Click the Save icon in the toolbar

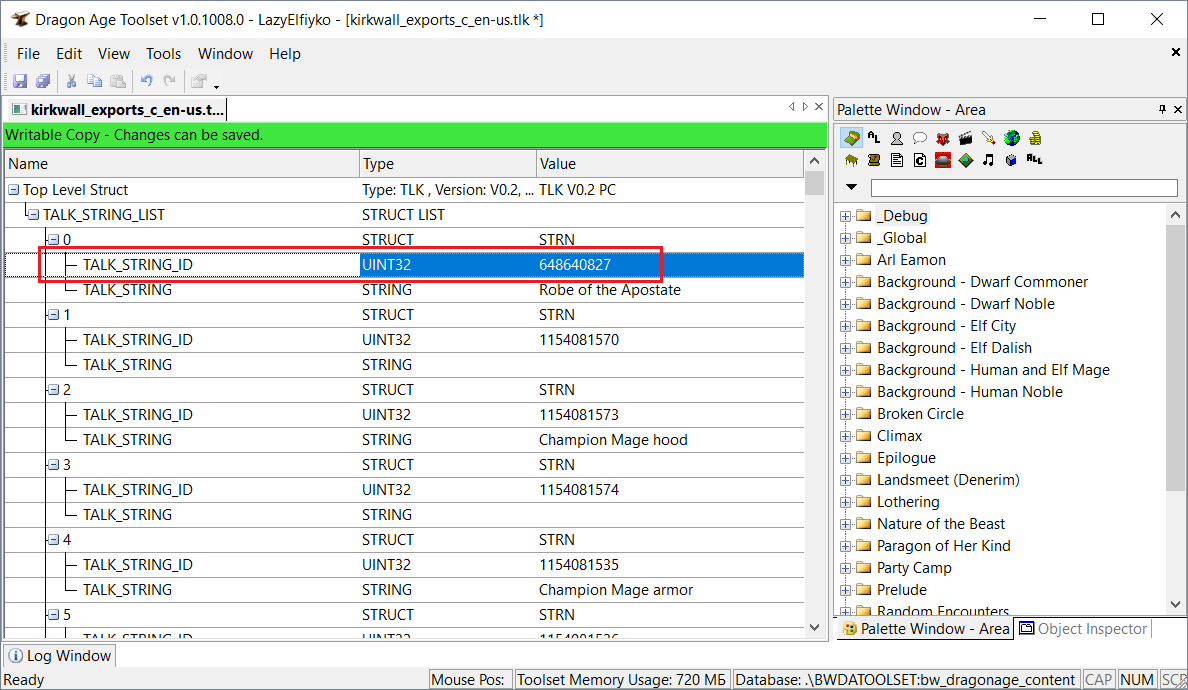[x=20, y=81]
